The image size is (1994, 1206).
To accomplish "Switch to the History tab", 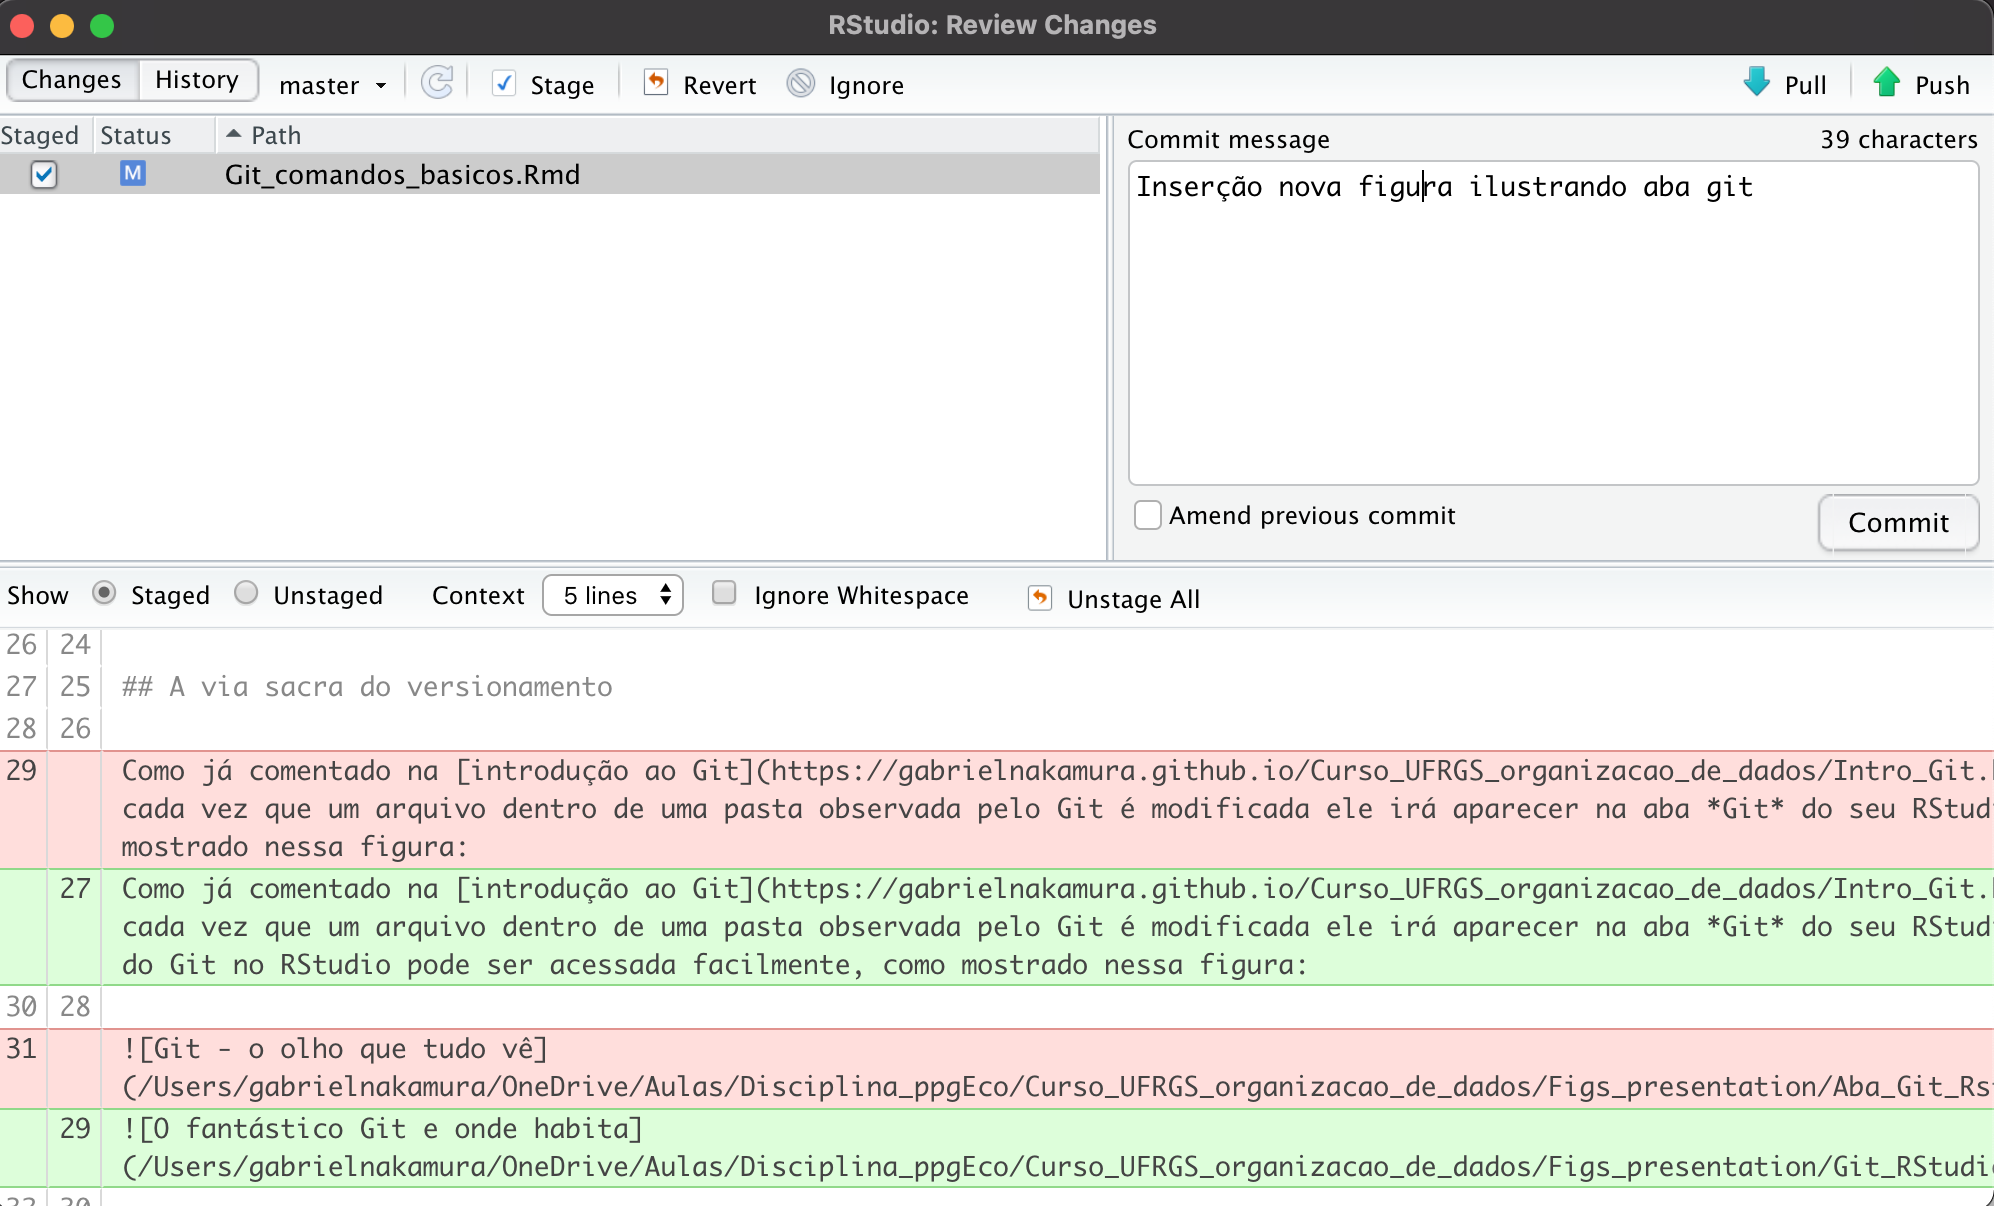I will click(x=197, y=80).
